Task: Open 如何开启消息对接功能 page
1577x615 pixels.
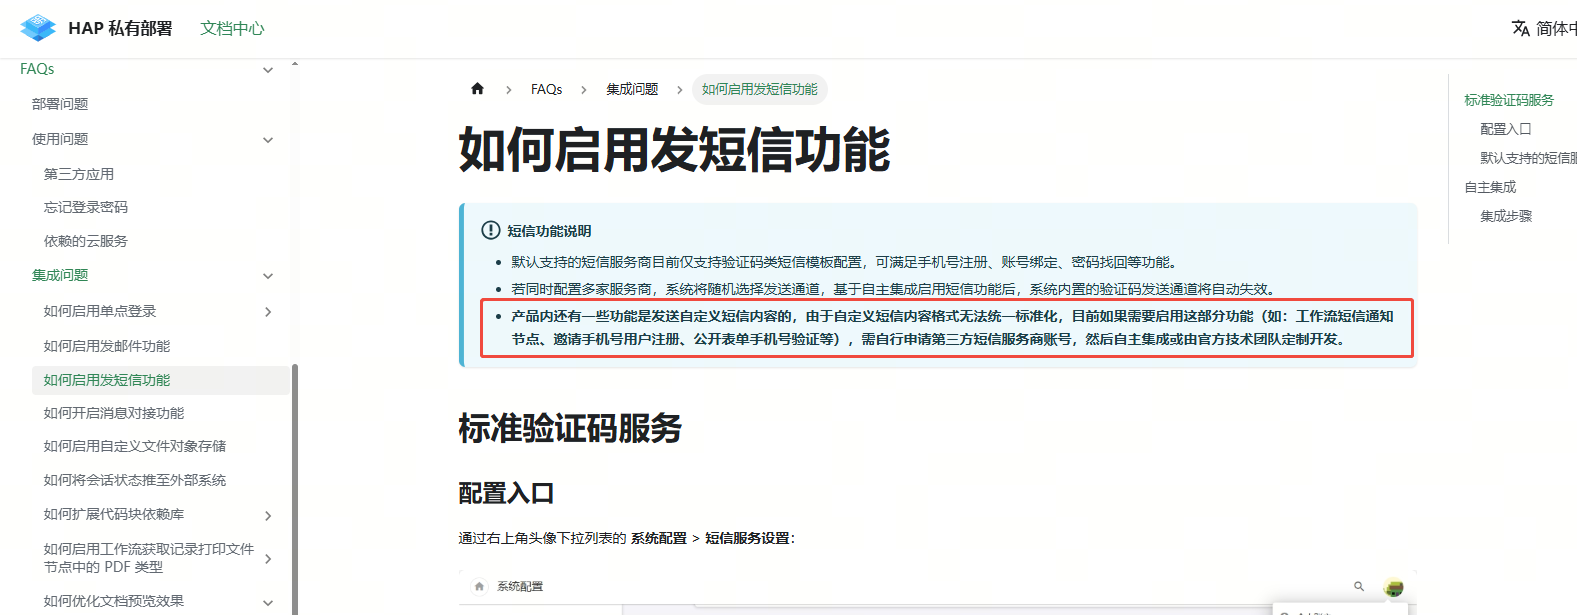Action: tap(114, 413)
